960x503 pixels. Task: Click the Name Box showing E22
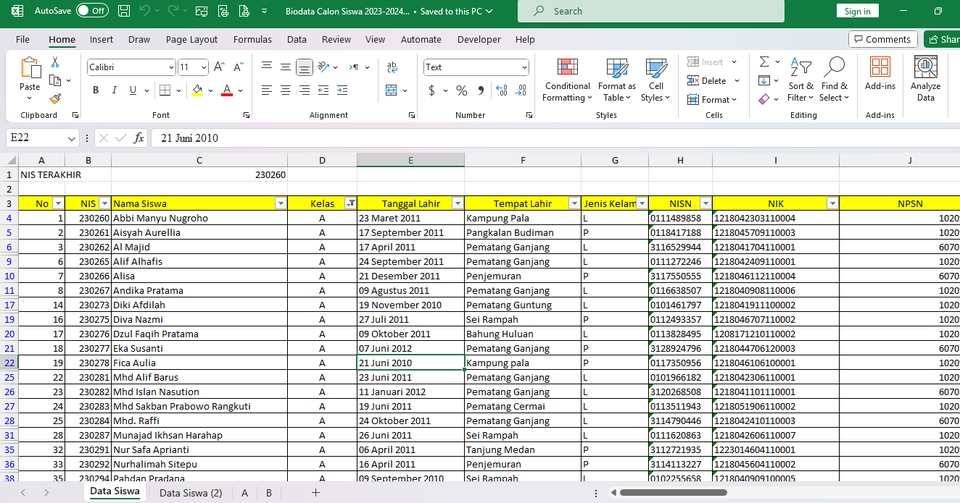(42, 138)
